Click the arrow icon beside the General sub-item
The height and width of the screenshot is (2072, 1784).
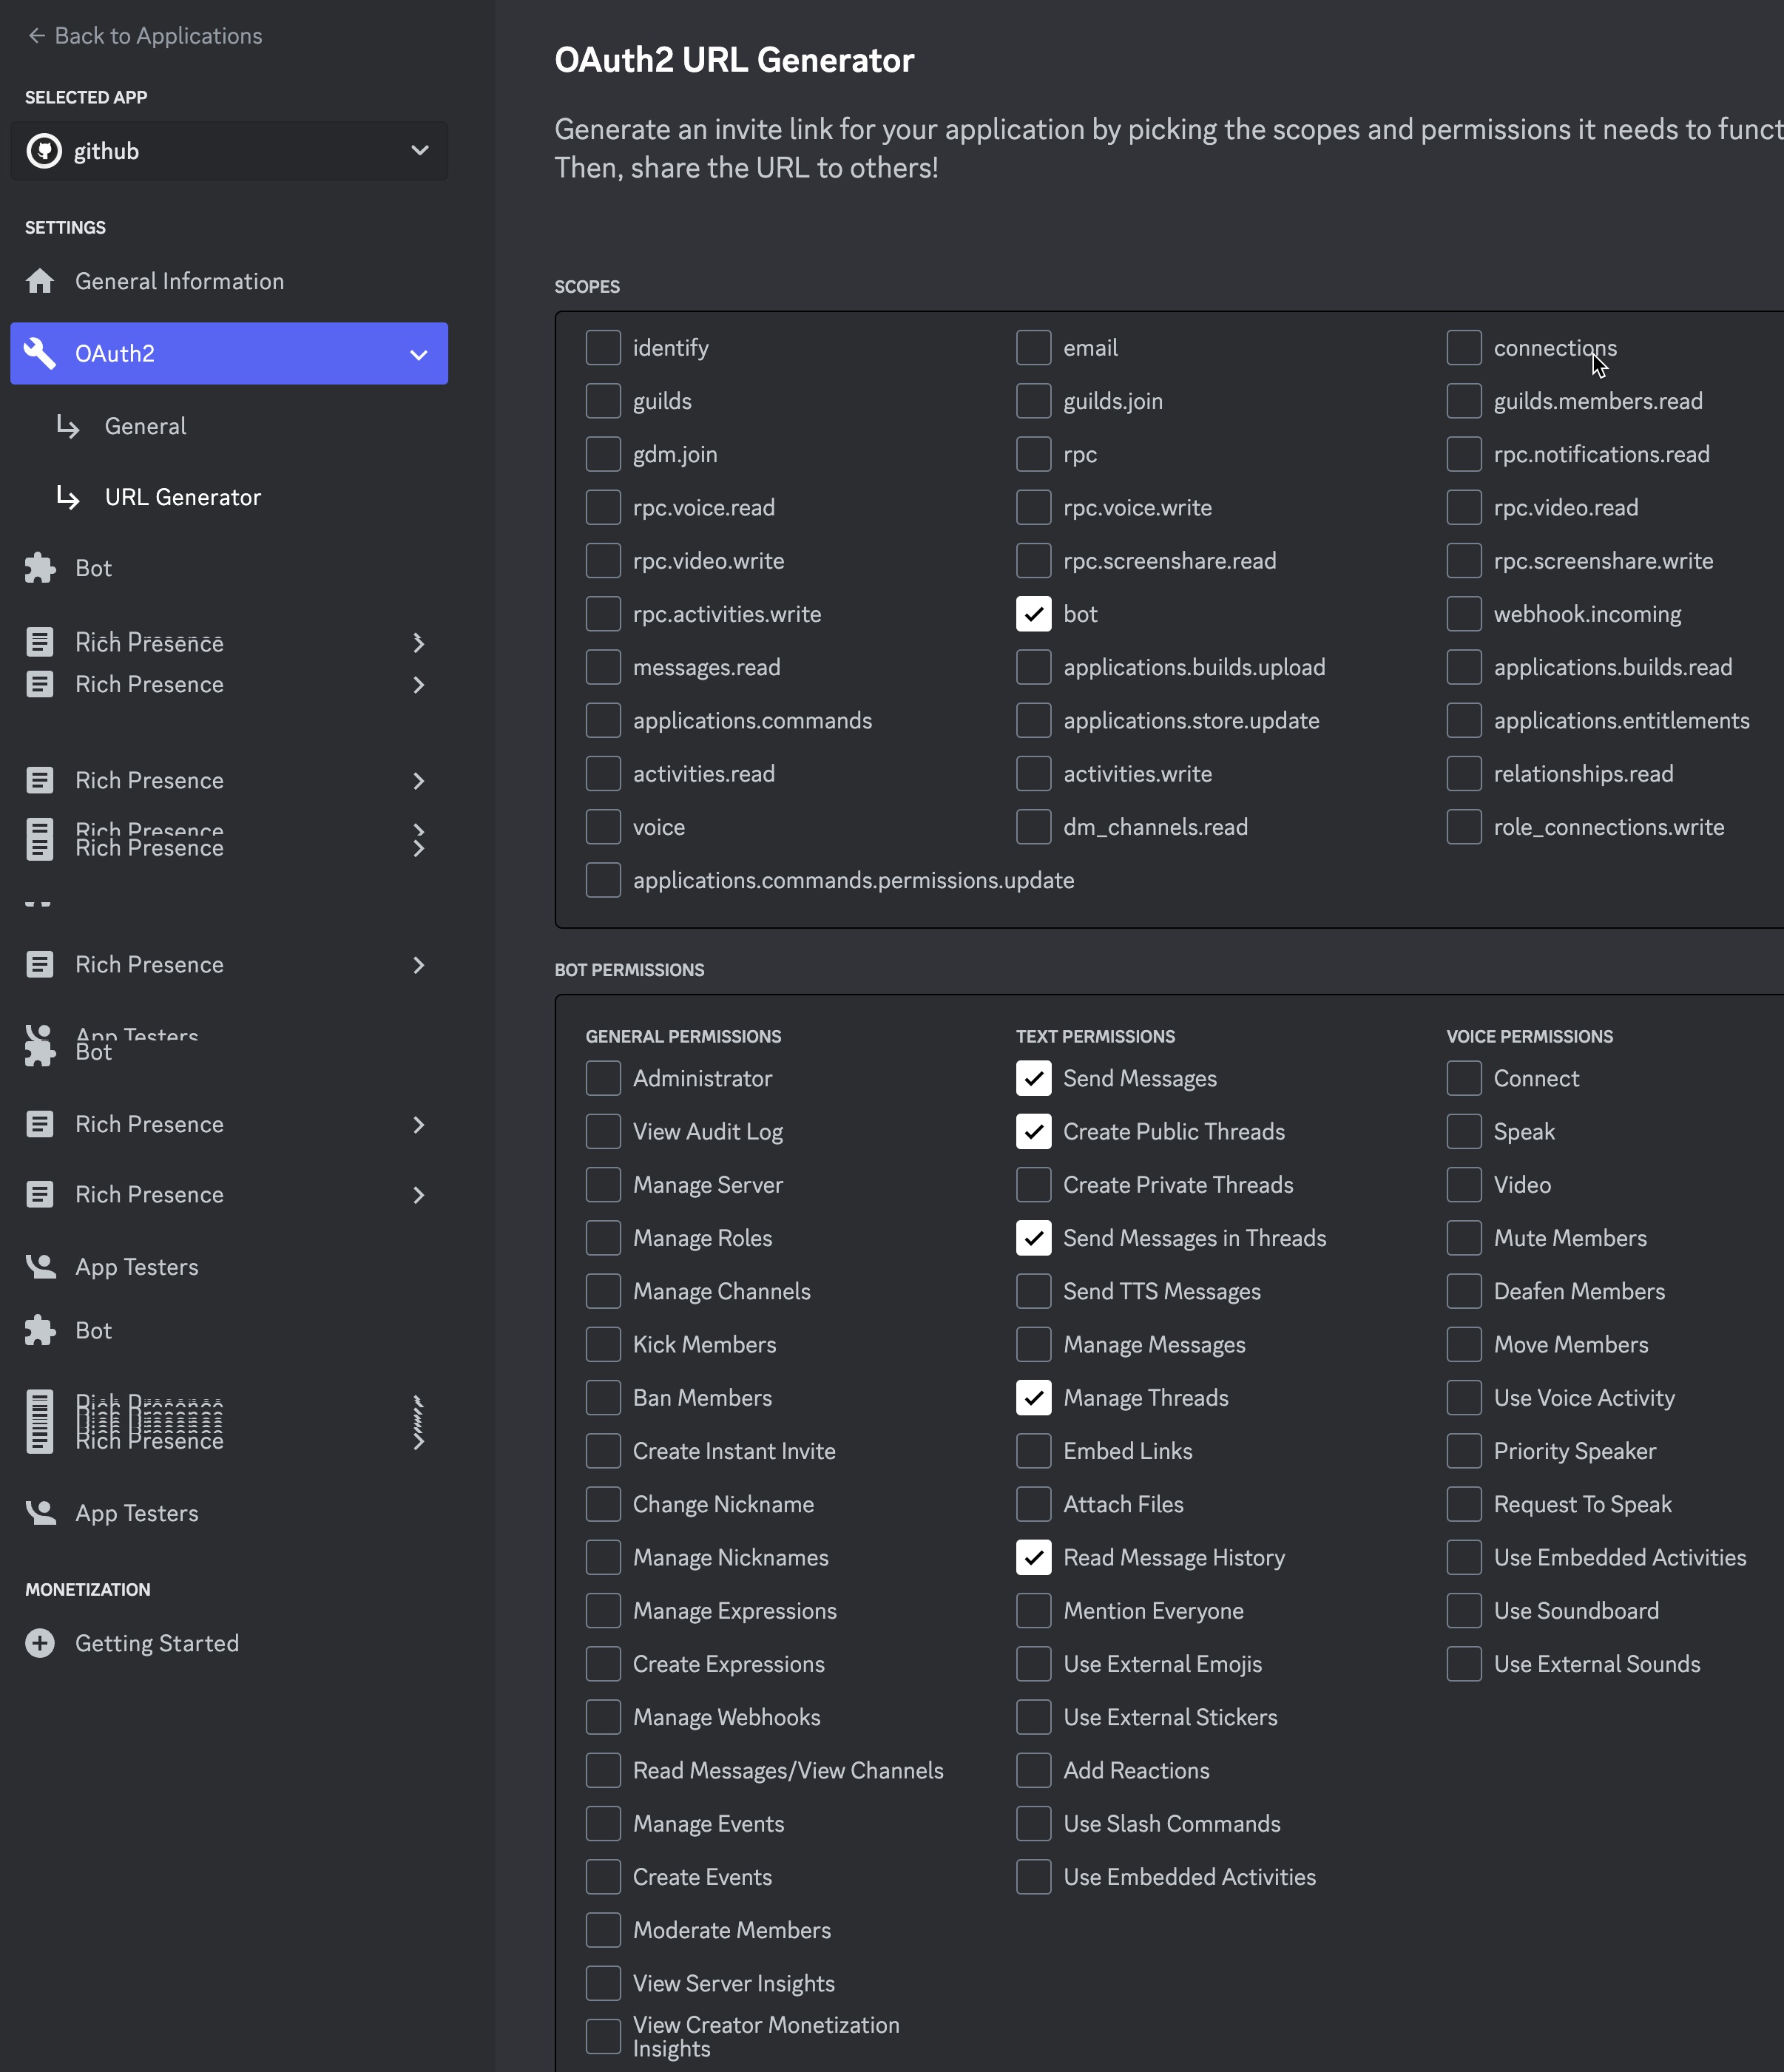coord(68,426)
